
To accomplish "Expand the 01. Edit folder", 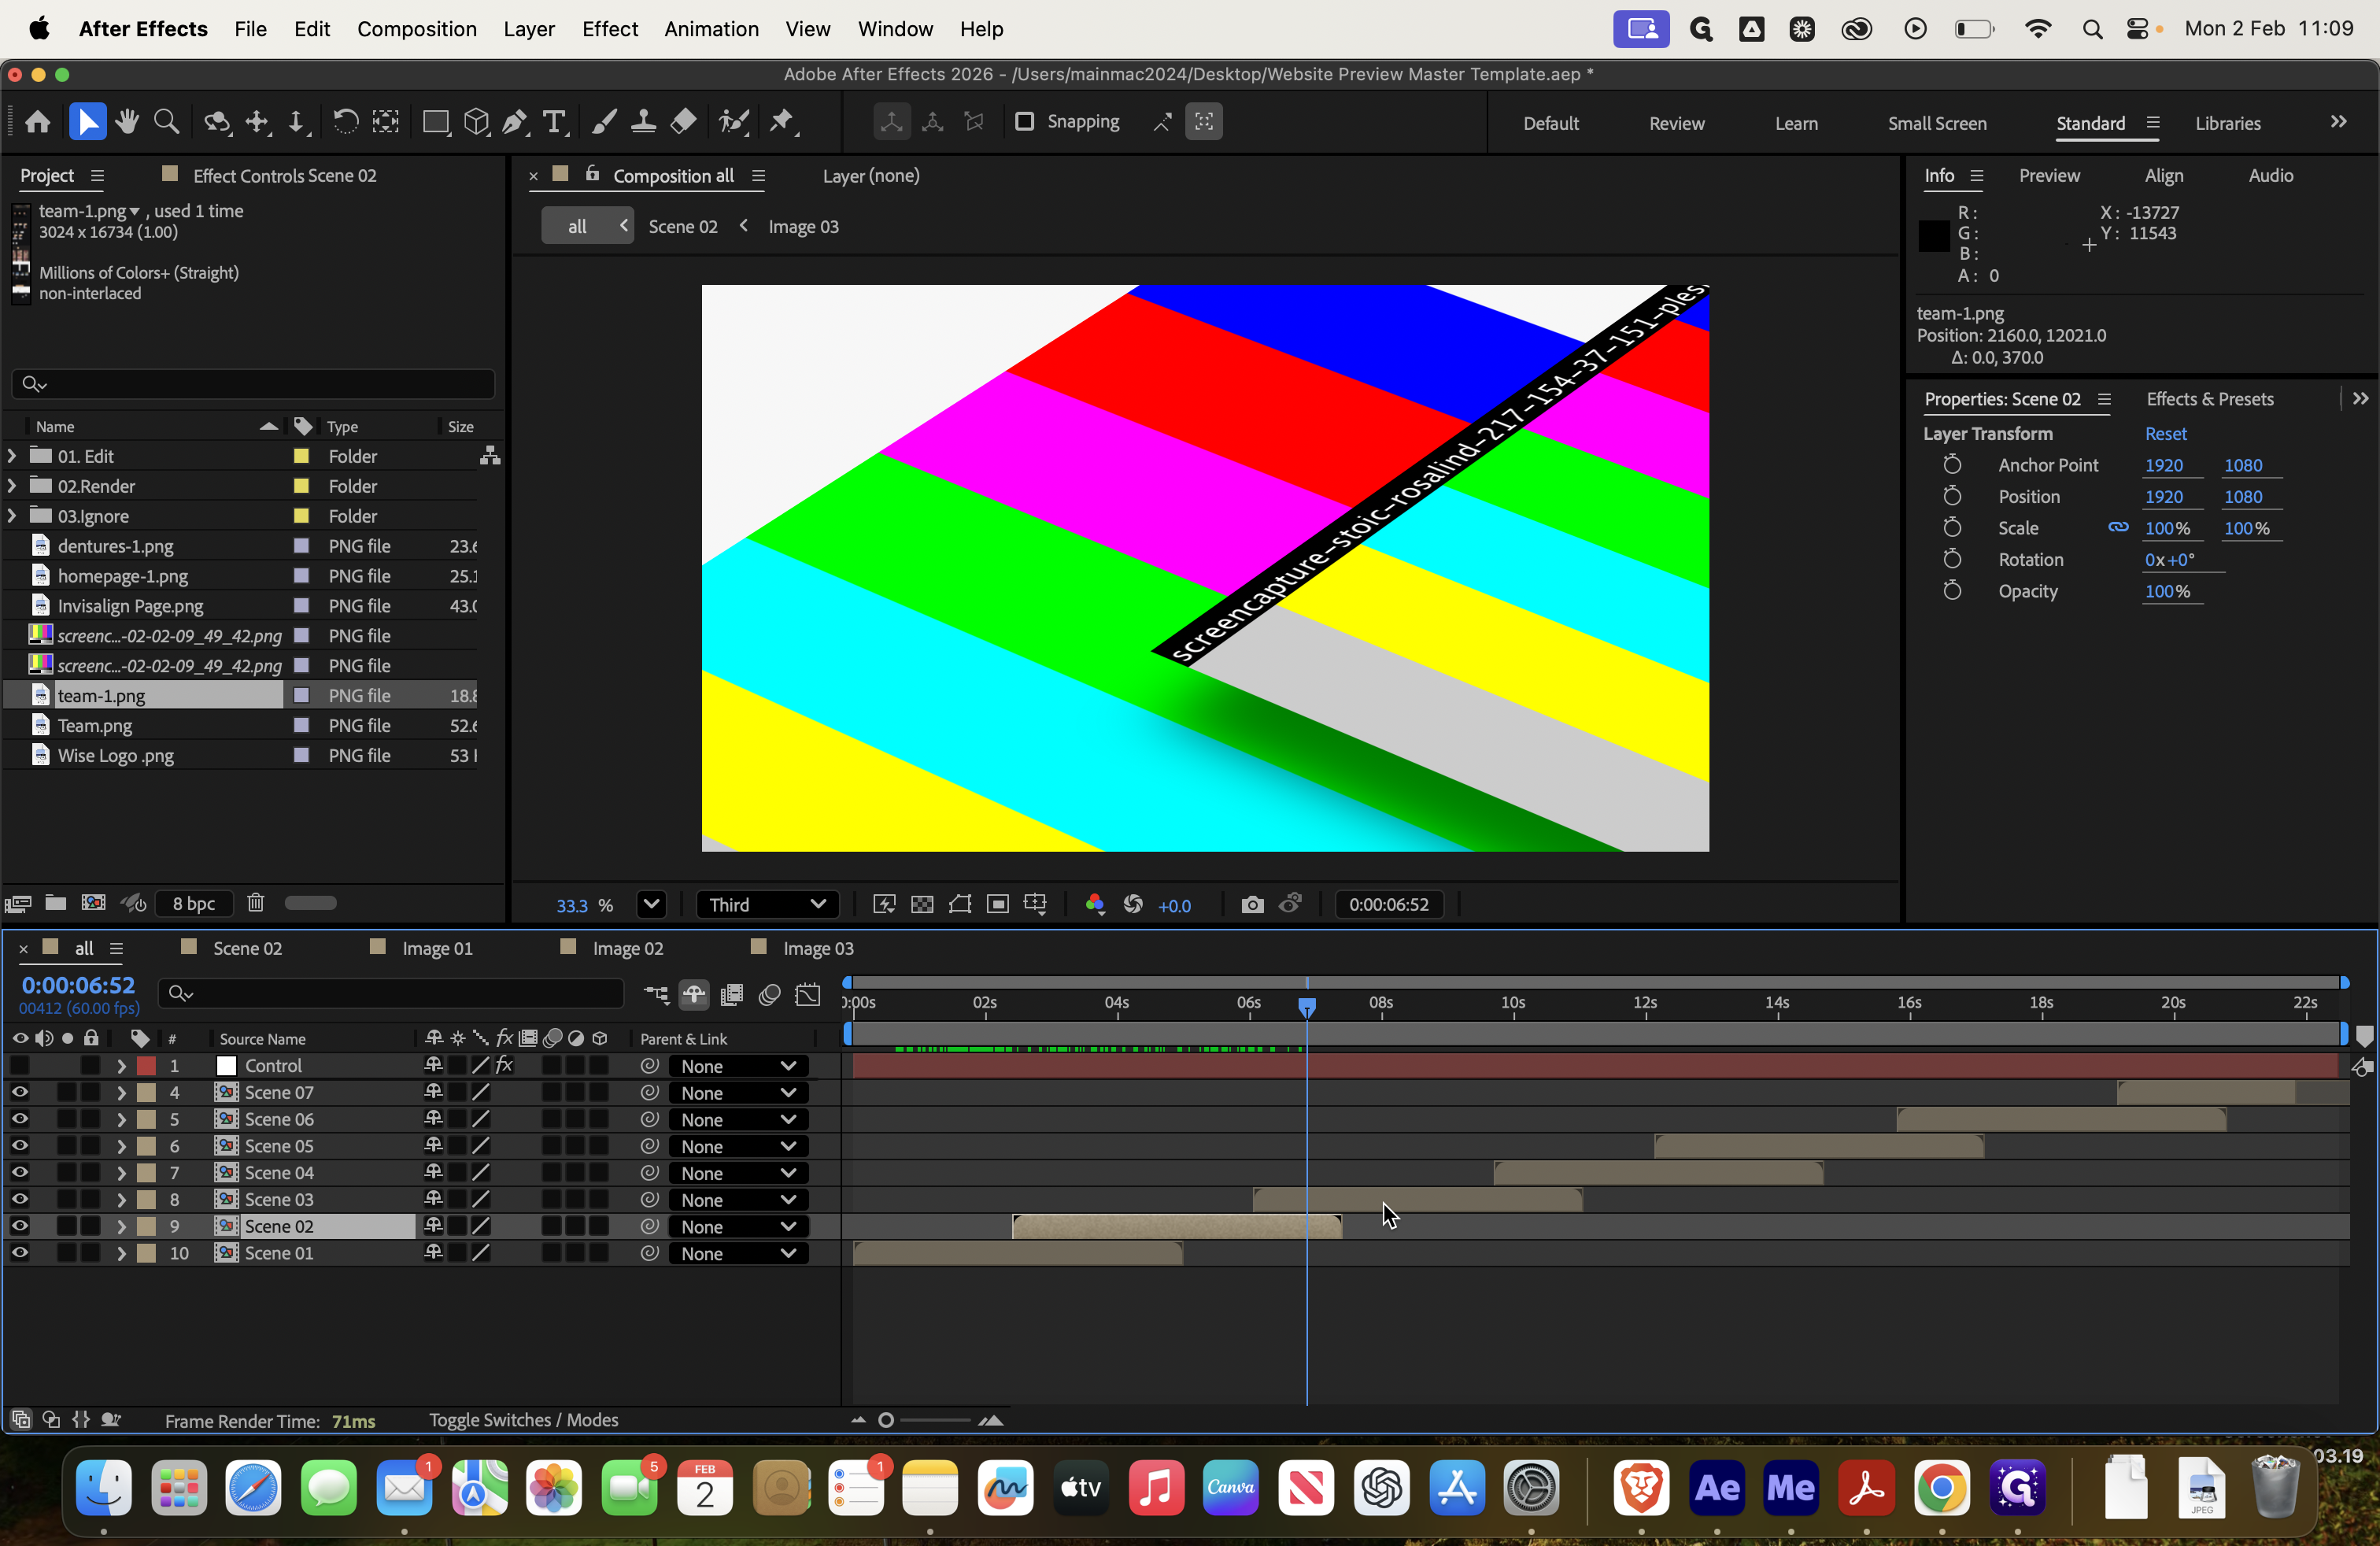I will [x=12, y=456].
